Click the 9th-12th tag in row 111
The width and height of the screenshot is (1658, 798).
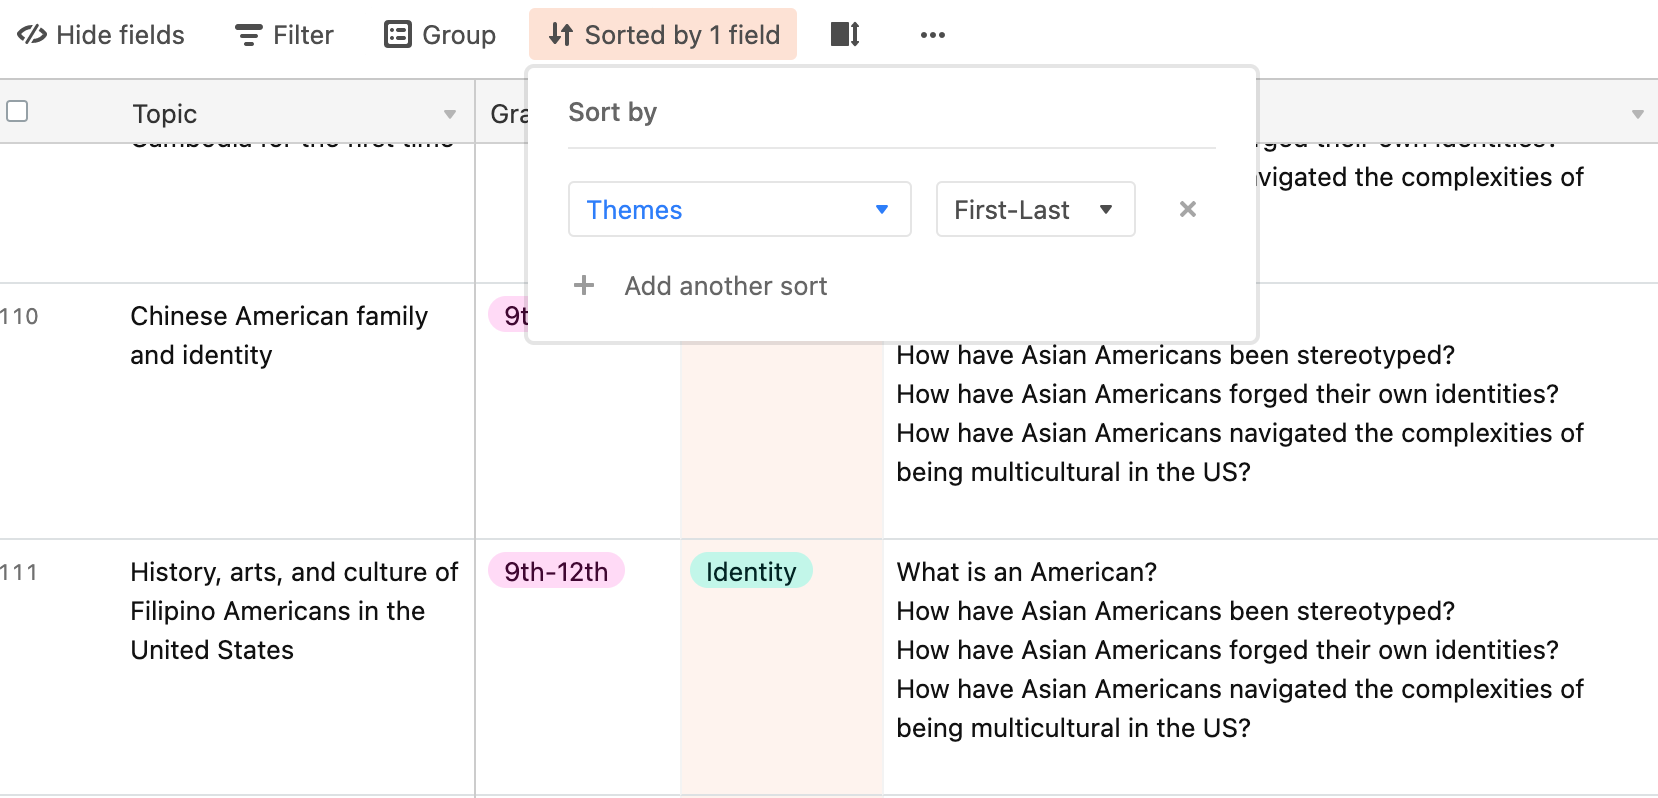point(556,571)
